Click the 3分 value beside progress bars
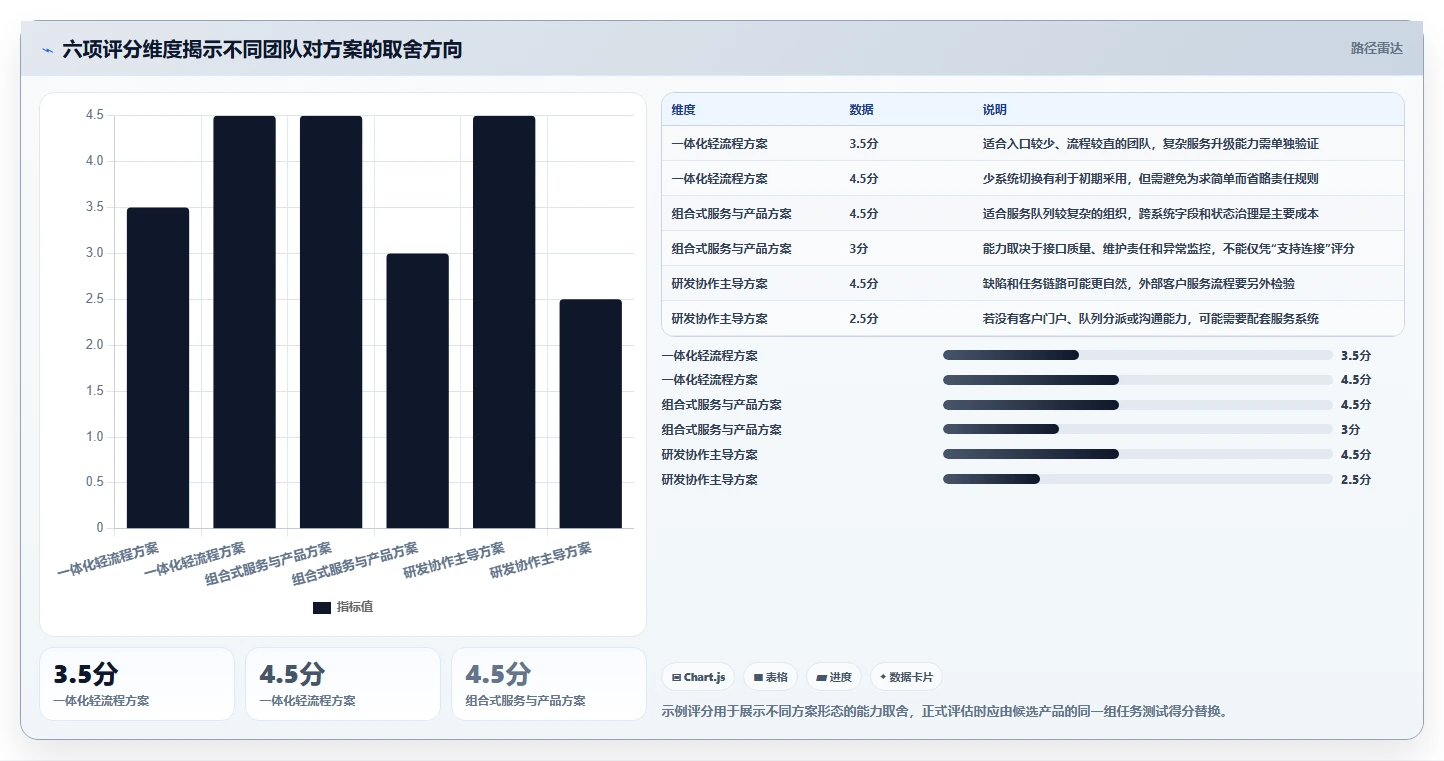 coord(1351,430)
